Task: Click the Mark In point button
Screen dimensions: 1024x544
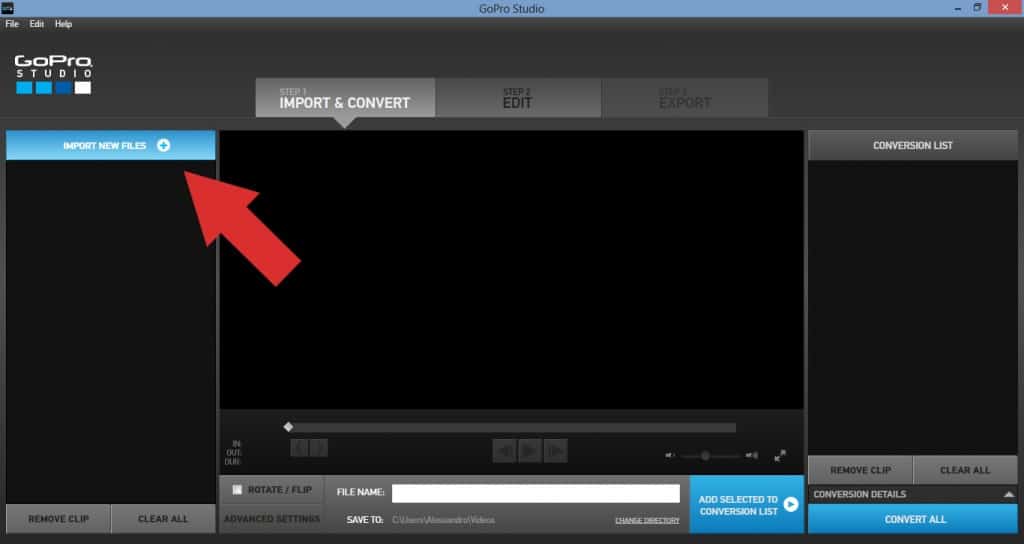Action: point(300,448)
